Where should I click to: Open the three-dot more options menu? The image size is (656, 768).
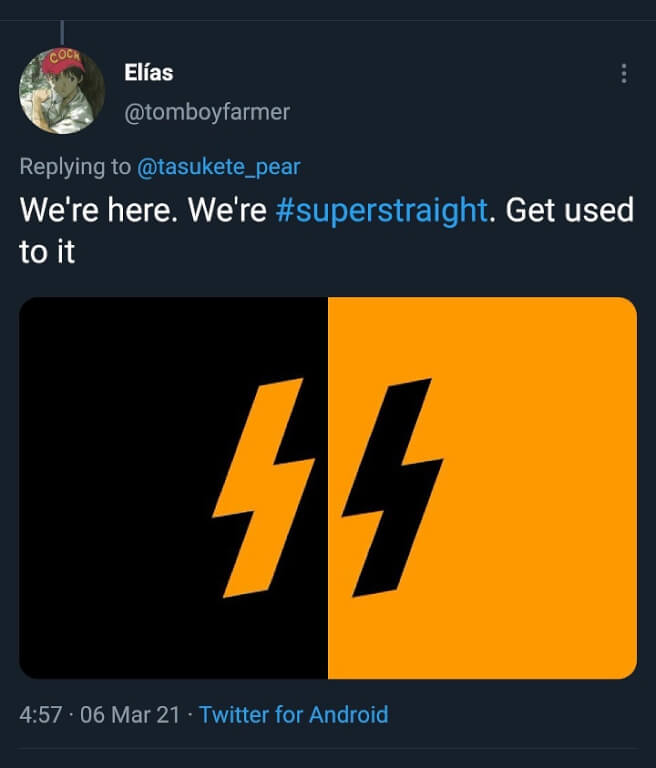[x=624, y=73]
